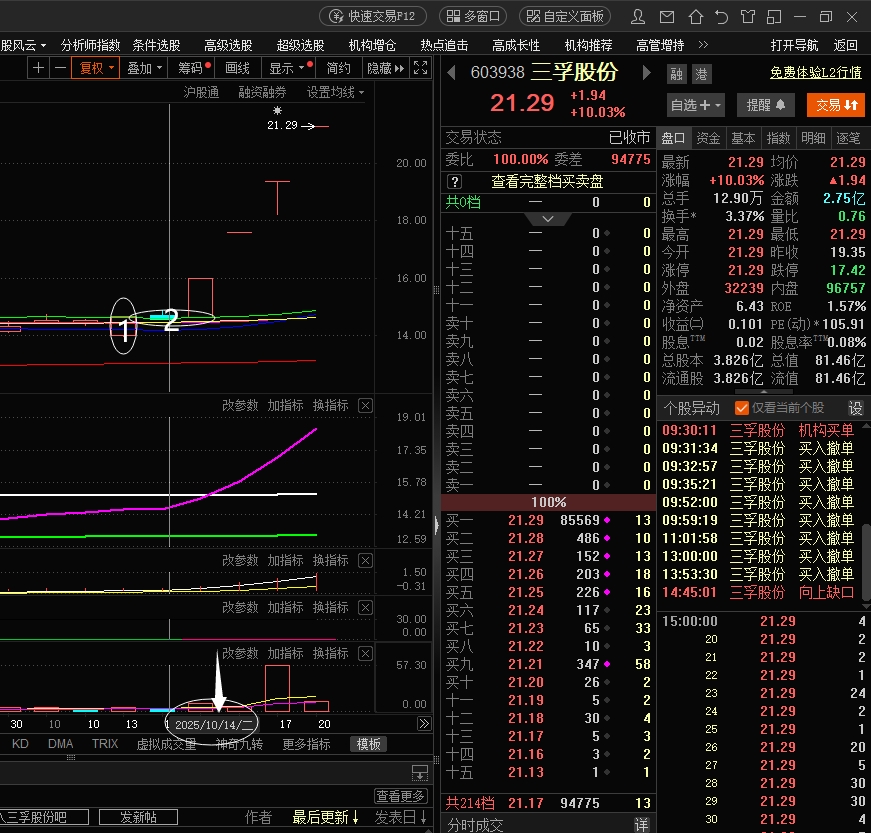Open 叠加 overlay dropdown
This screenshot has height=833, width=871.
pyautogui.click(x=144, y=68)
